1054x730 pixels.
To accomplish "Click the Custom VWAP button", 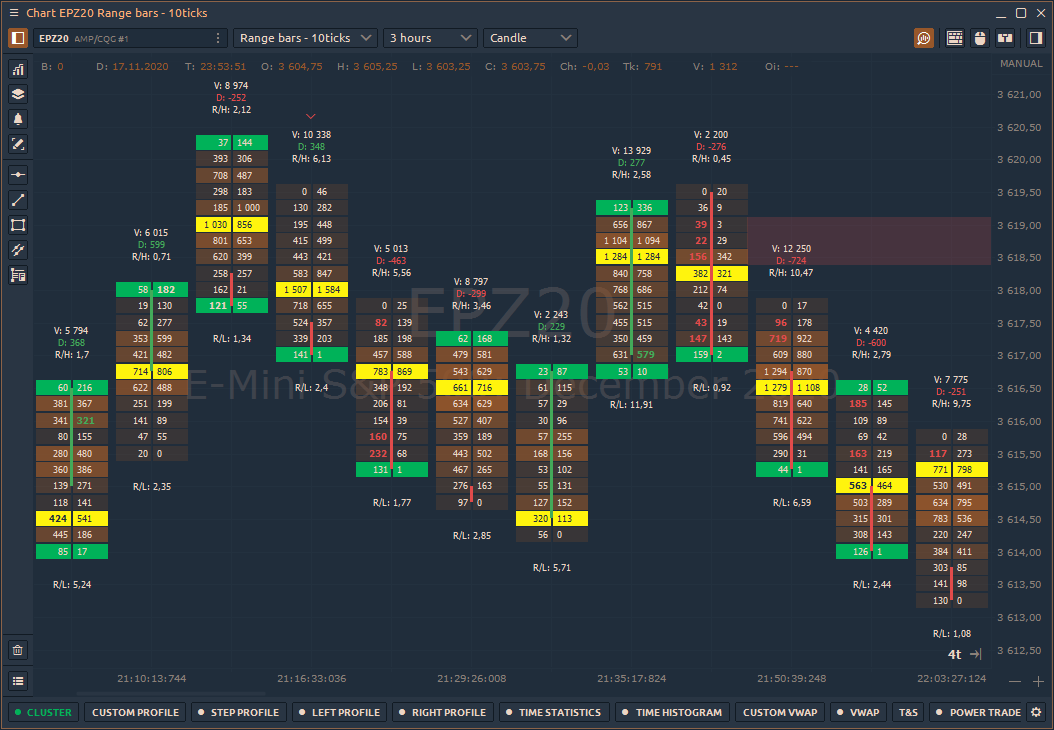I will 780,712.
